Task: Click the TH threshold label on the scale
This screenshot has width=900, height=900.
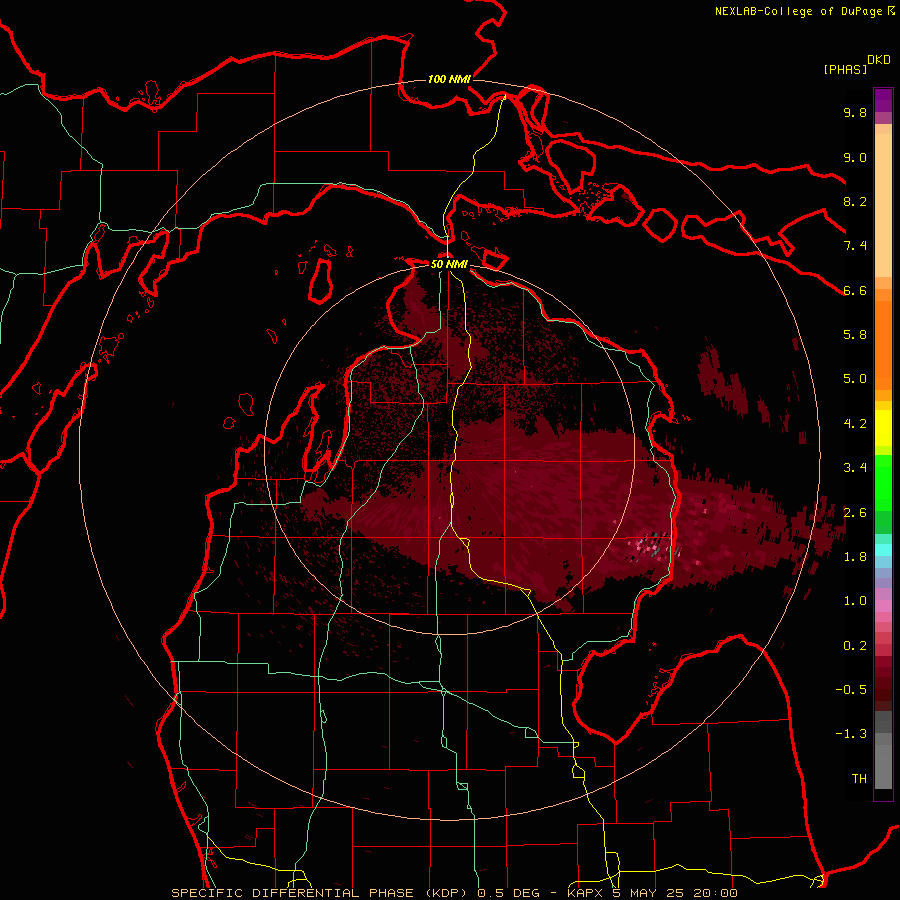Action: point(859,779)
